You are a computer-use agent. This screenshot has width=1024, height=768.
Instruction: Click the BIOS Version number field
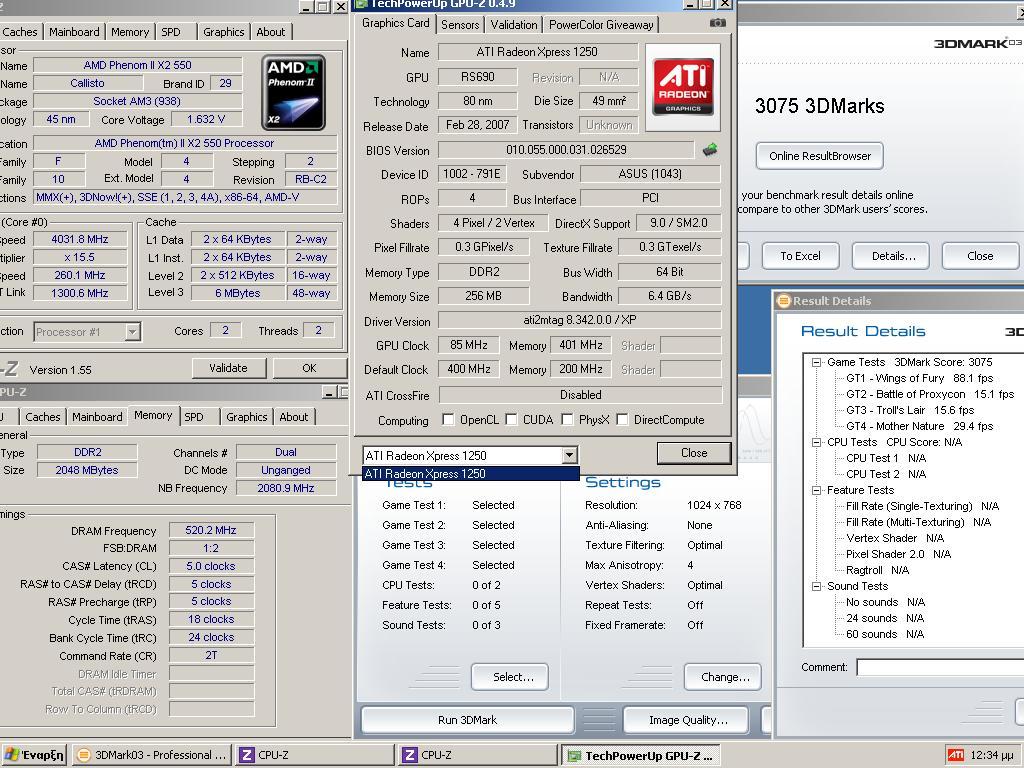point(566,150)
